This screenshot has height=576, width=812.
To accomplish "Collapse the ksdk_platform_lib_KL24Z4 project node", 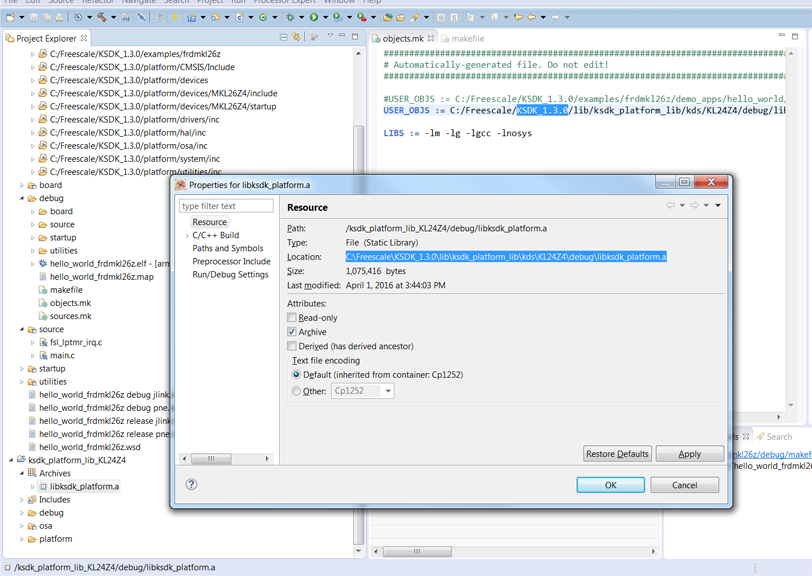I will pyautogui.click(x=11, y=460).
